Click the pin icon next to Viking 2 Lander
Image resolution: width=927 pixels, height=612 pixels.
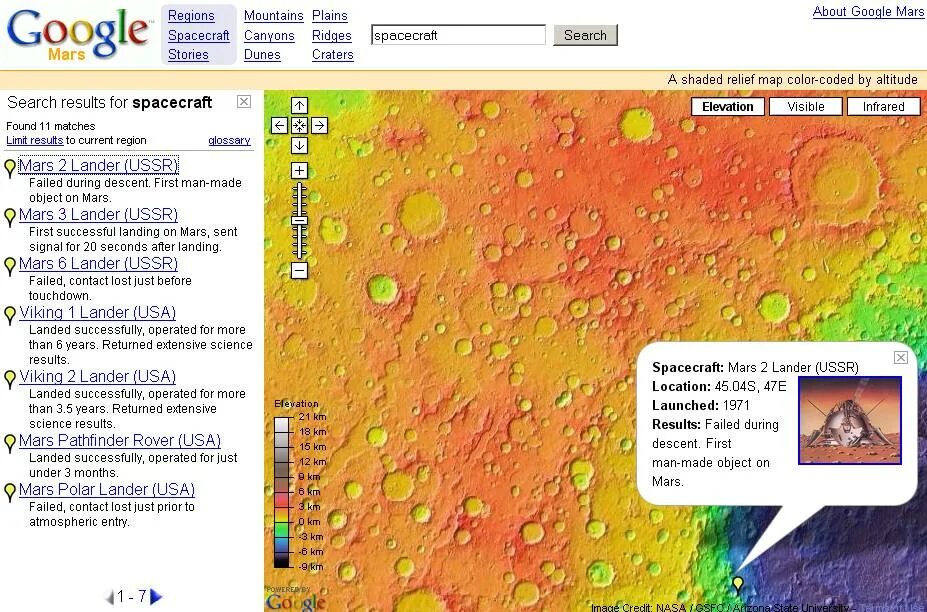tap(9, 380)
